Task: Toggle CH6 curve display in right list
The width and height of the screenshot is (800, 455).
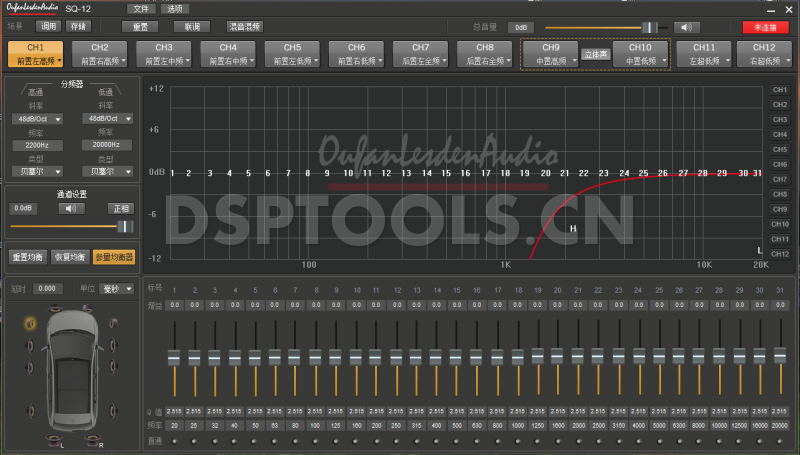Action: 780,164
